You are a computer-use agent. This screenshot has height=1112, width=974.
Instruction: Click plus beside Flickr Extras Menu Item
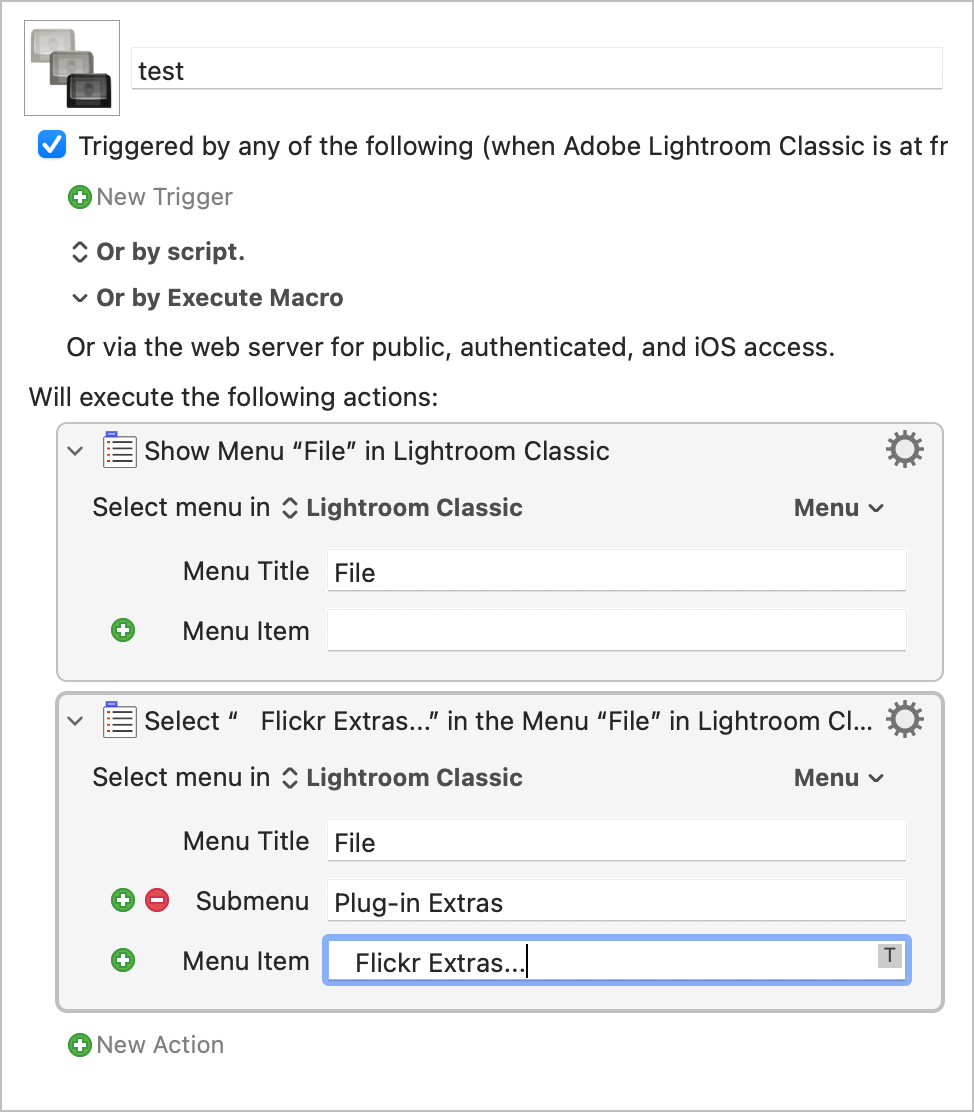coord(123,960)
